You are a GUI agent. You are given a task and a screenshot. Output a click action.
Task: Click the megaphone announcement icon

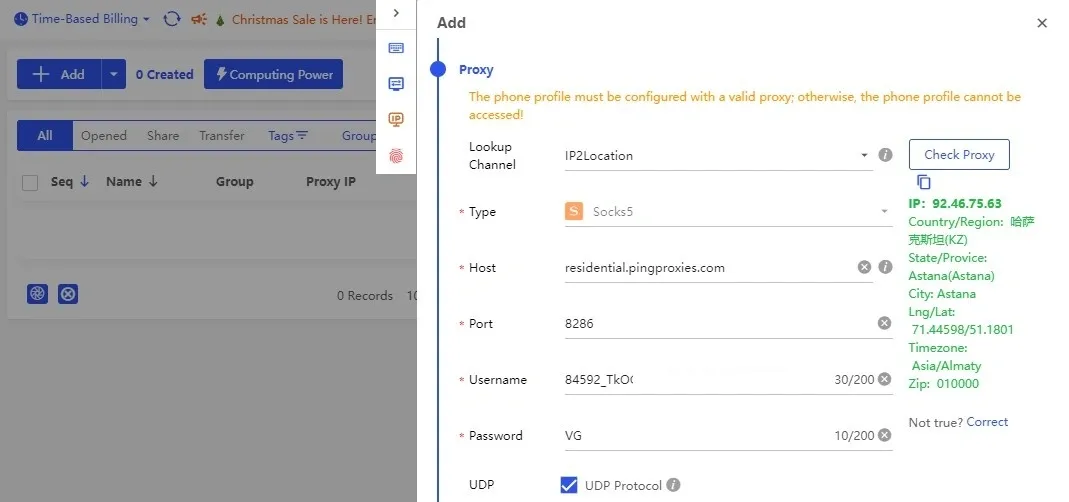point(199,19)
